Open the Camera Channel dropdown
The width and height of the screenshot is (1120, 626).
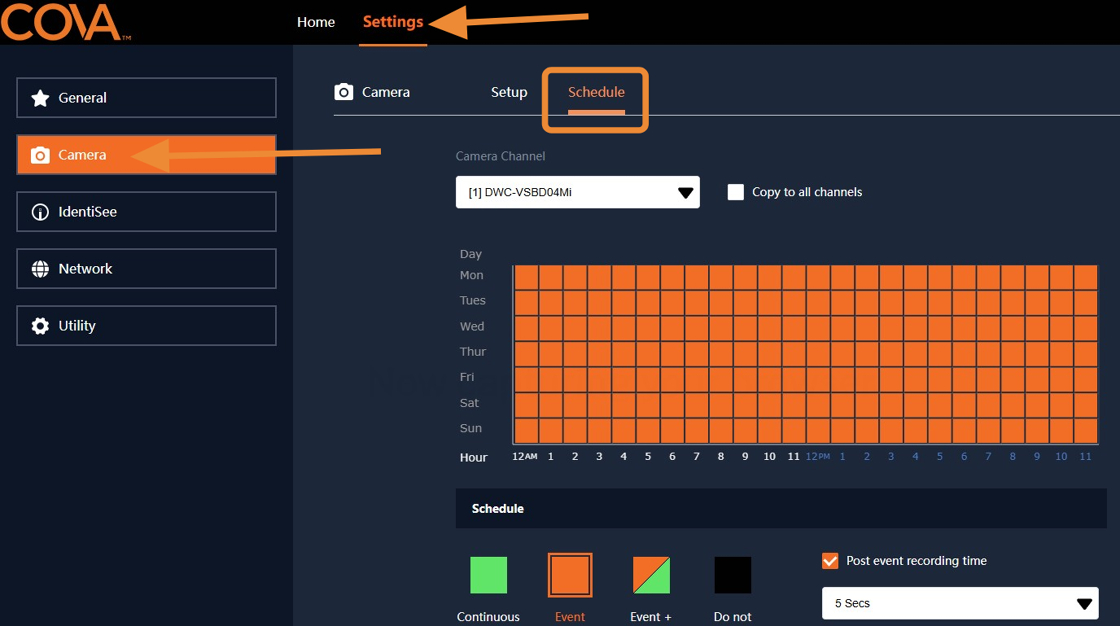coord(577,192)
